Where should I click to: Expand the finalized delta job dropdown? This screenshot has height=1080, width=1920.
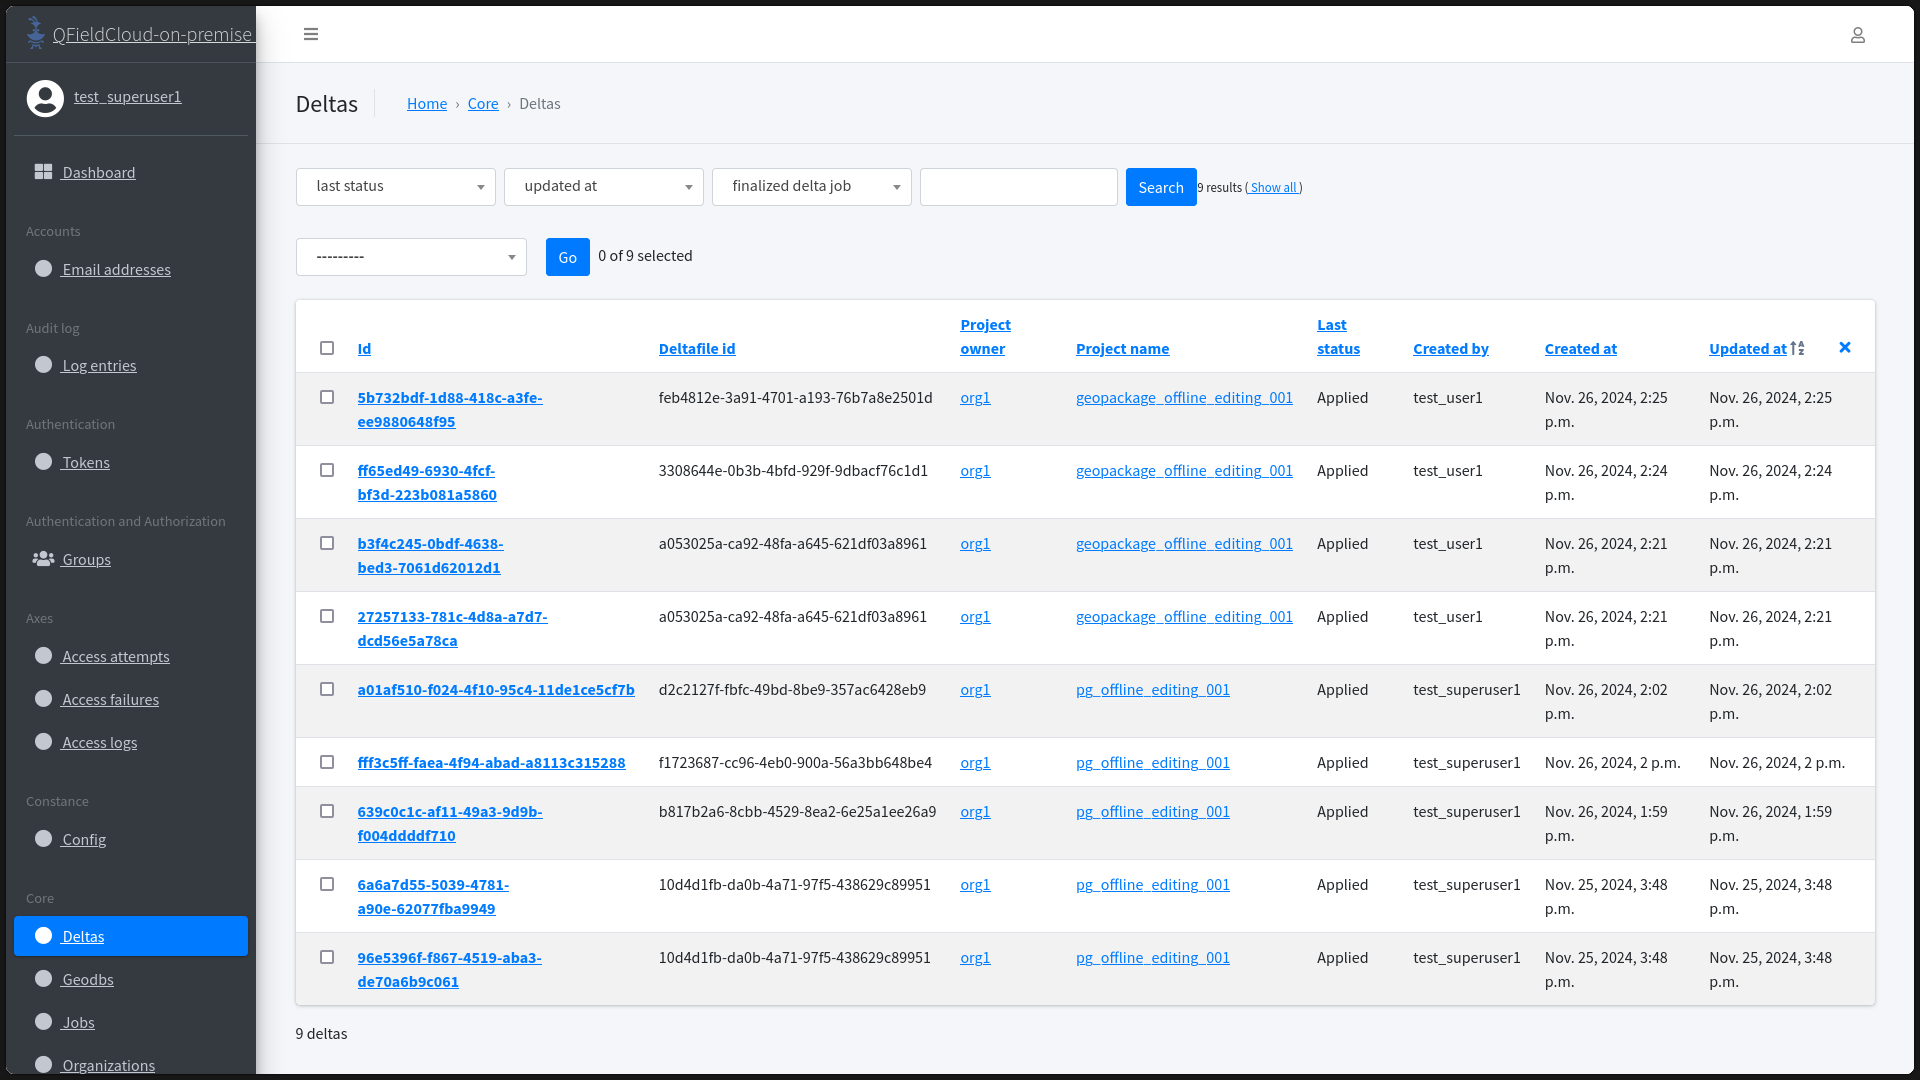click(811, 187)
